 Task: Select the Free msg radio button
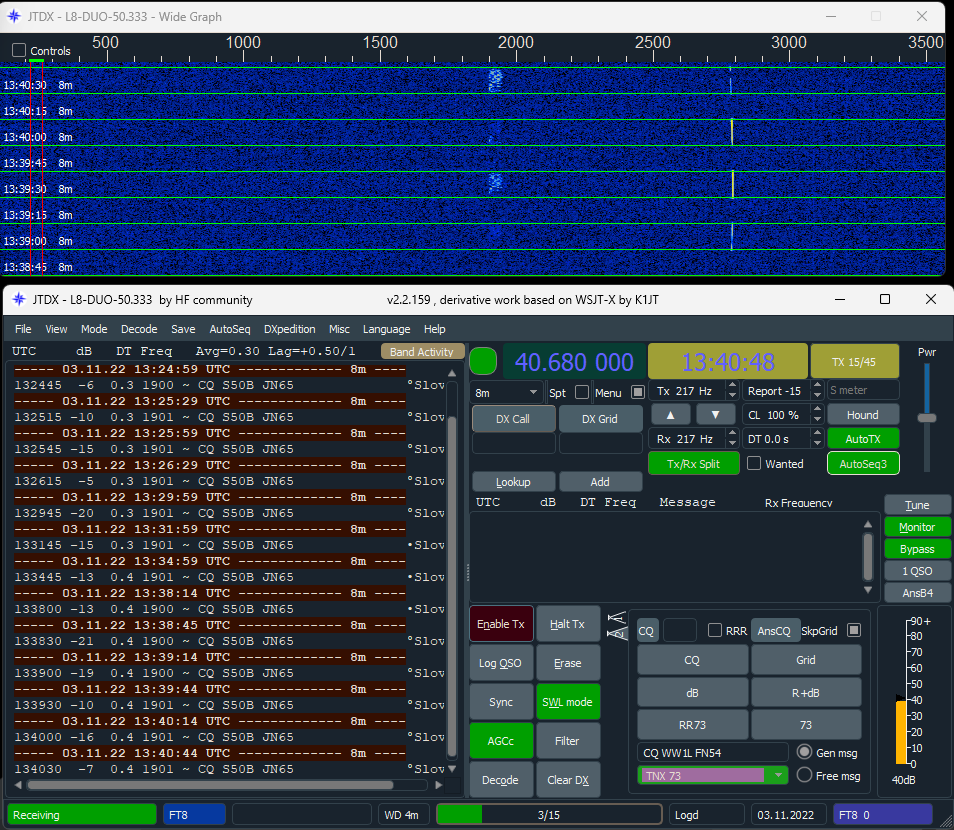coord(804,775)
